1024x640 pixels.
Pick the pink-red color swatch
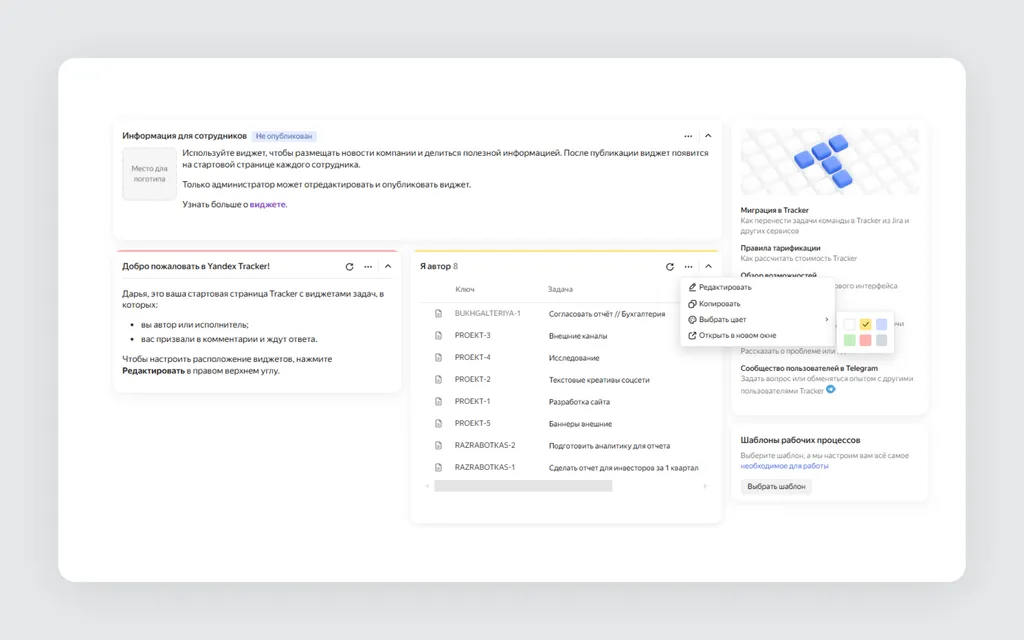pyautogui.click(x=865, y=340)
